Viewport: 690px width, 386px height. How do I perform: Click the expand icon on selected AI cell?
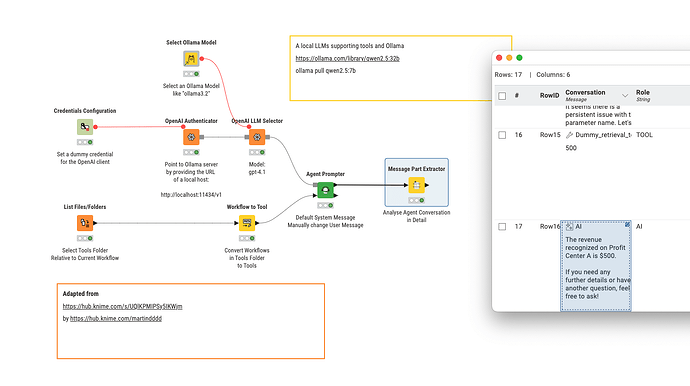[627, 224]
